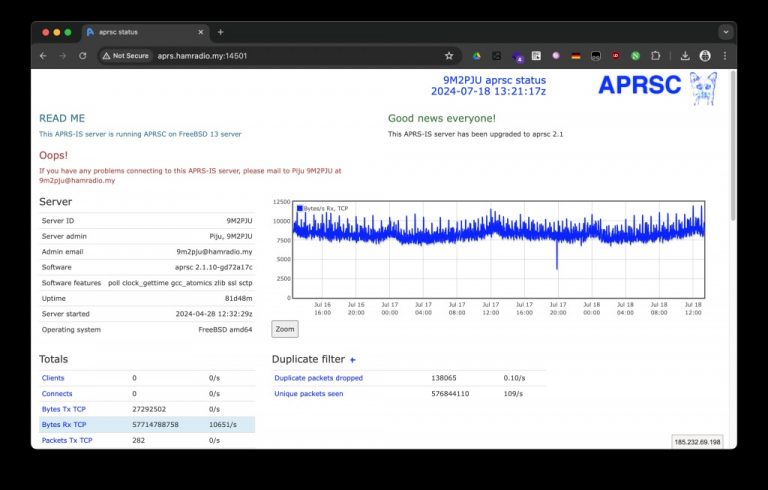Click the APRSC logo image
Image resolution: width=768 pixels, height=490 pixels.
click(656, 87)
